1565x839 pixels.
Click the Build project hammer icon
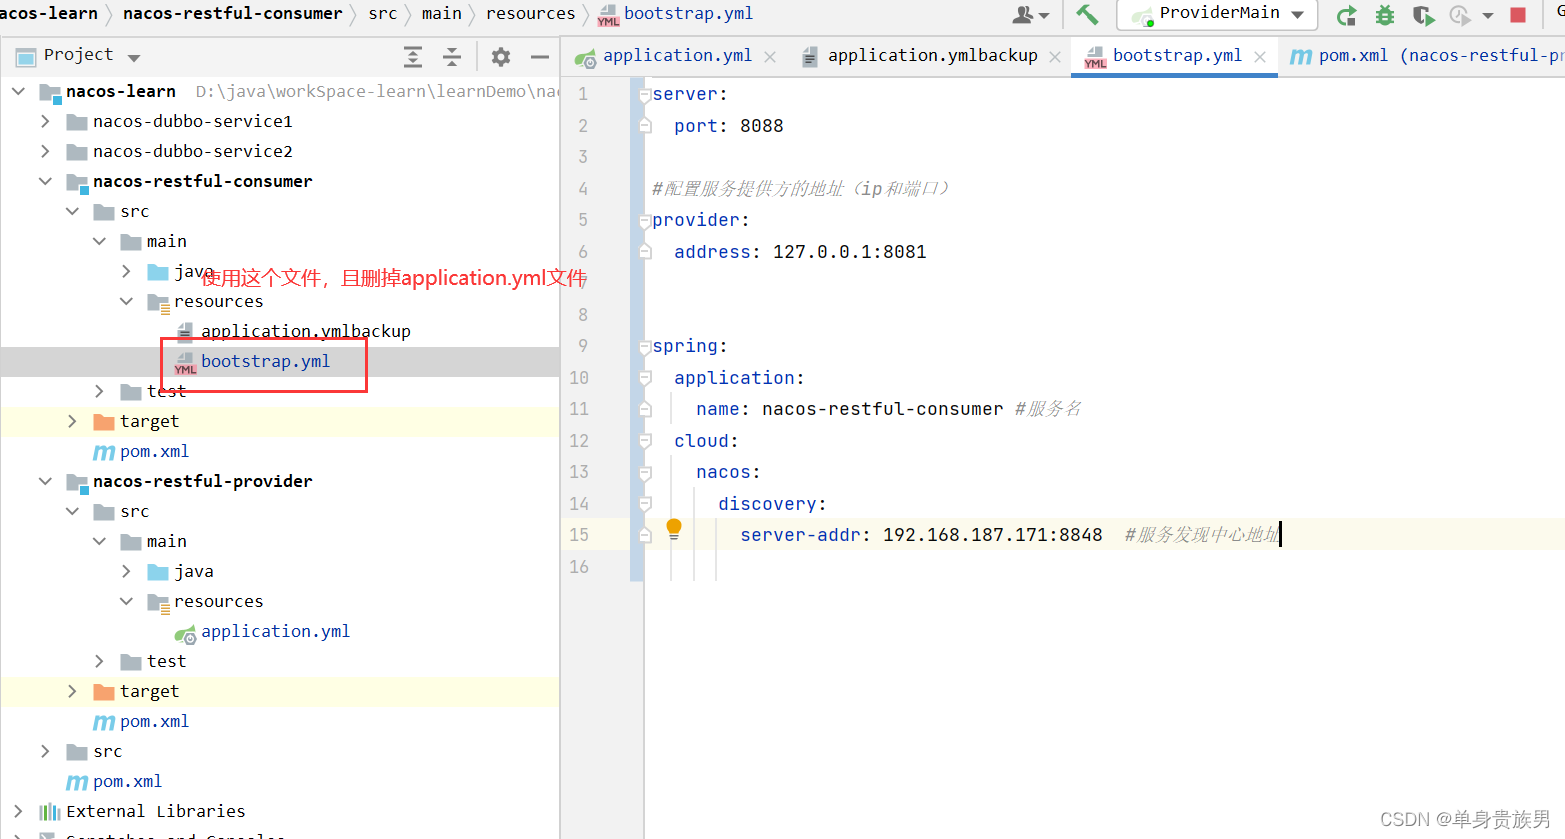1087,14
